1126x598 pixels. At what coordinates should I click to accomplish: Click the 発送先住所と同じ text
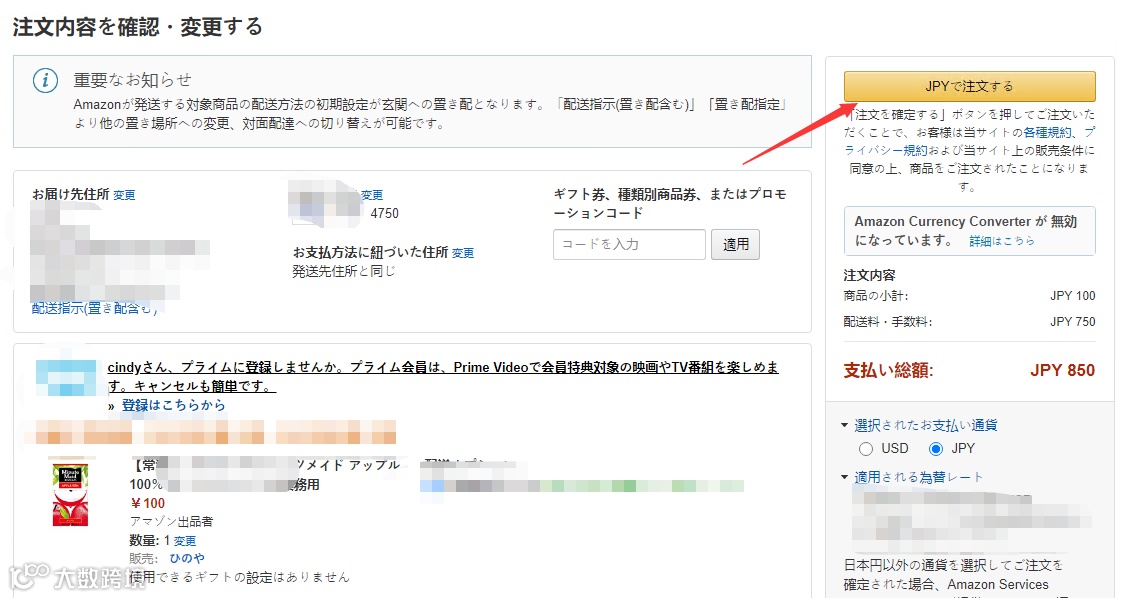tap(343, 271)
